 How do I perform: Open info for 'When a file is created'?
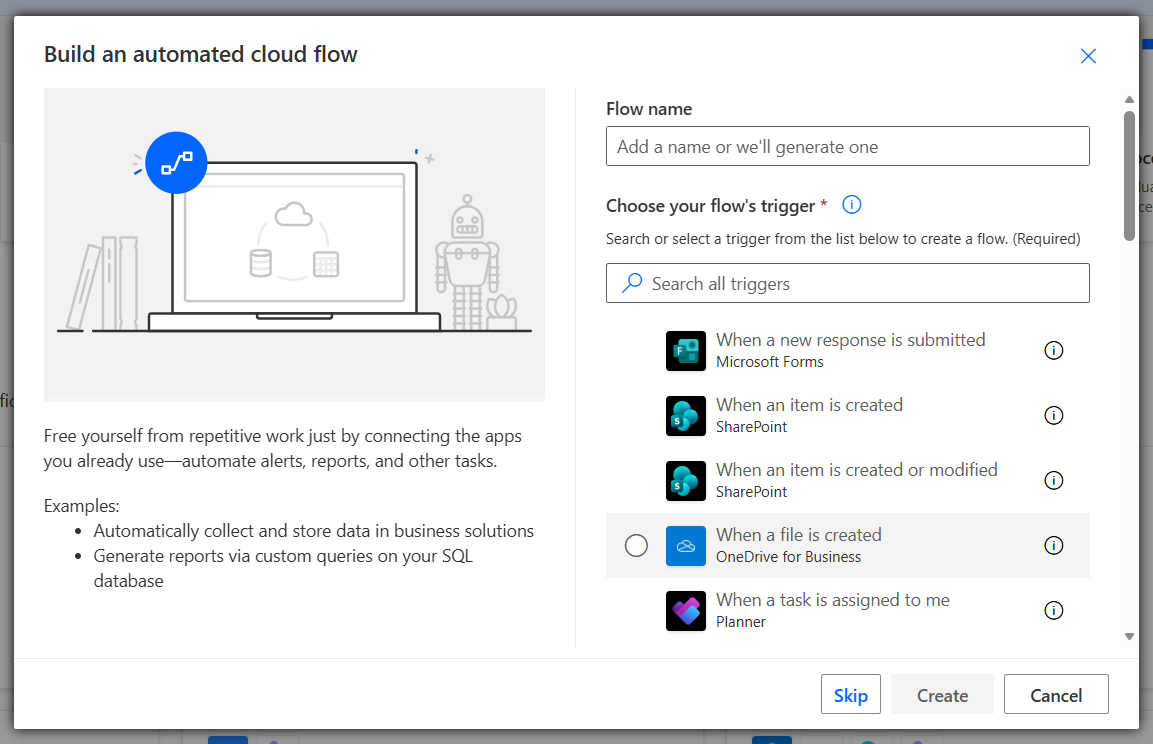(x=1054, y=546)
